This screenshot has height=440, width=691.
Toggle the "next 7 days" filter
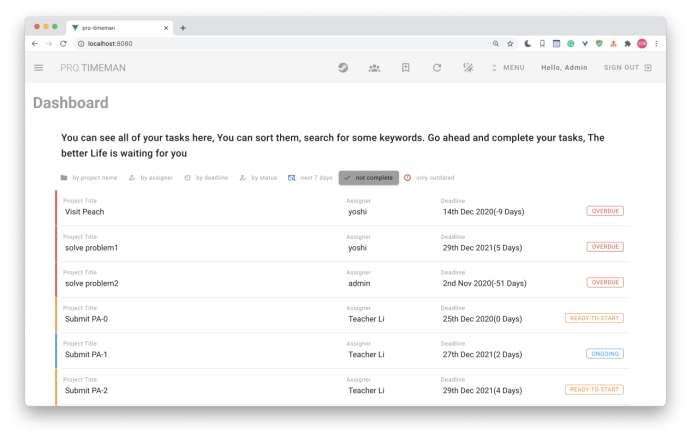point(309,178)
